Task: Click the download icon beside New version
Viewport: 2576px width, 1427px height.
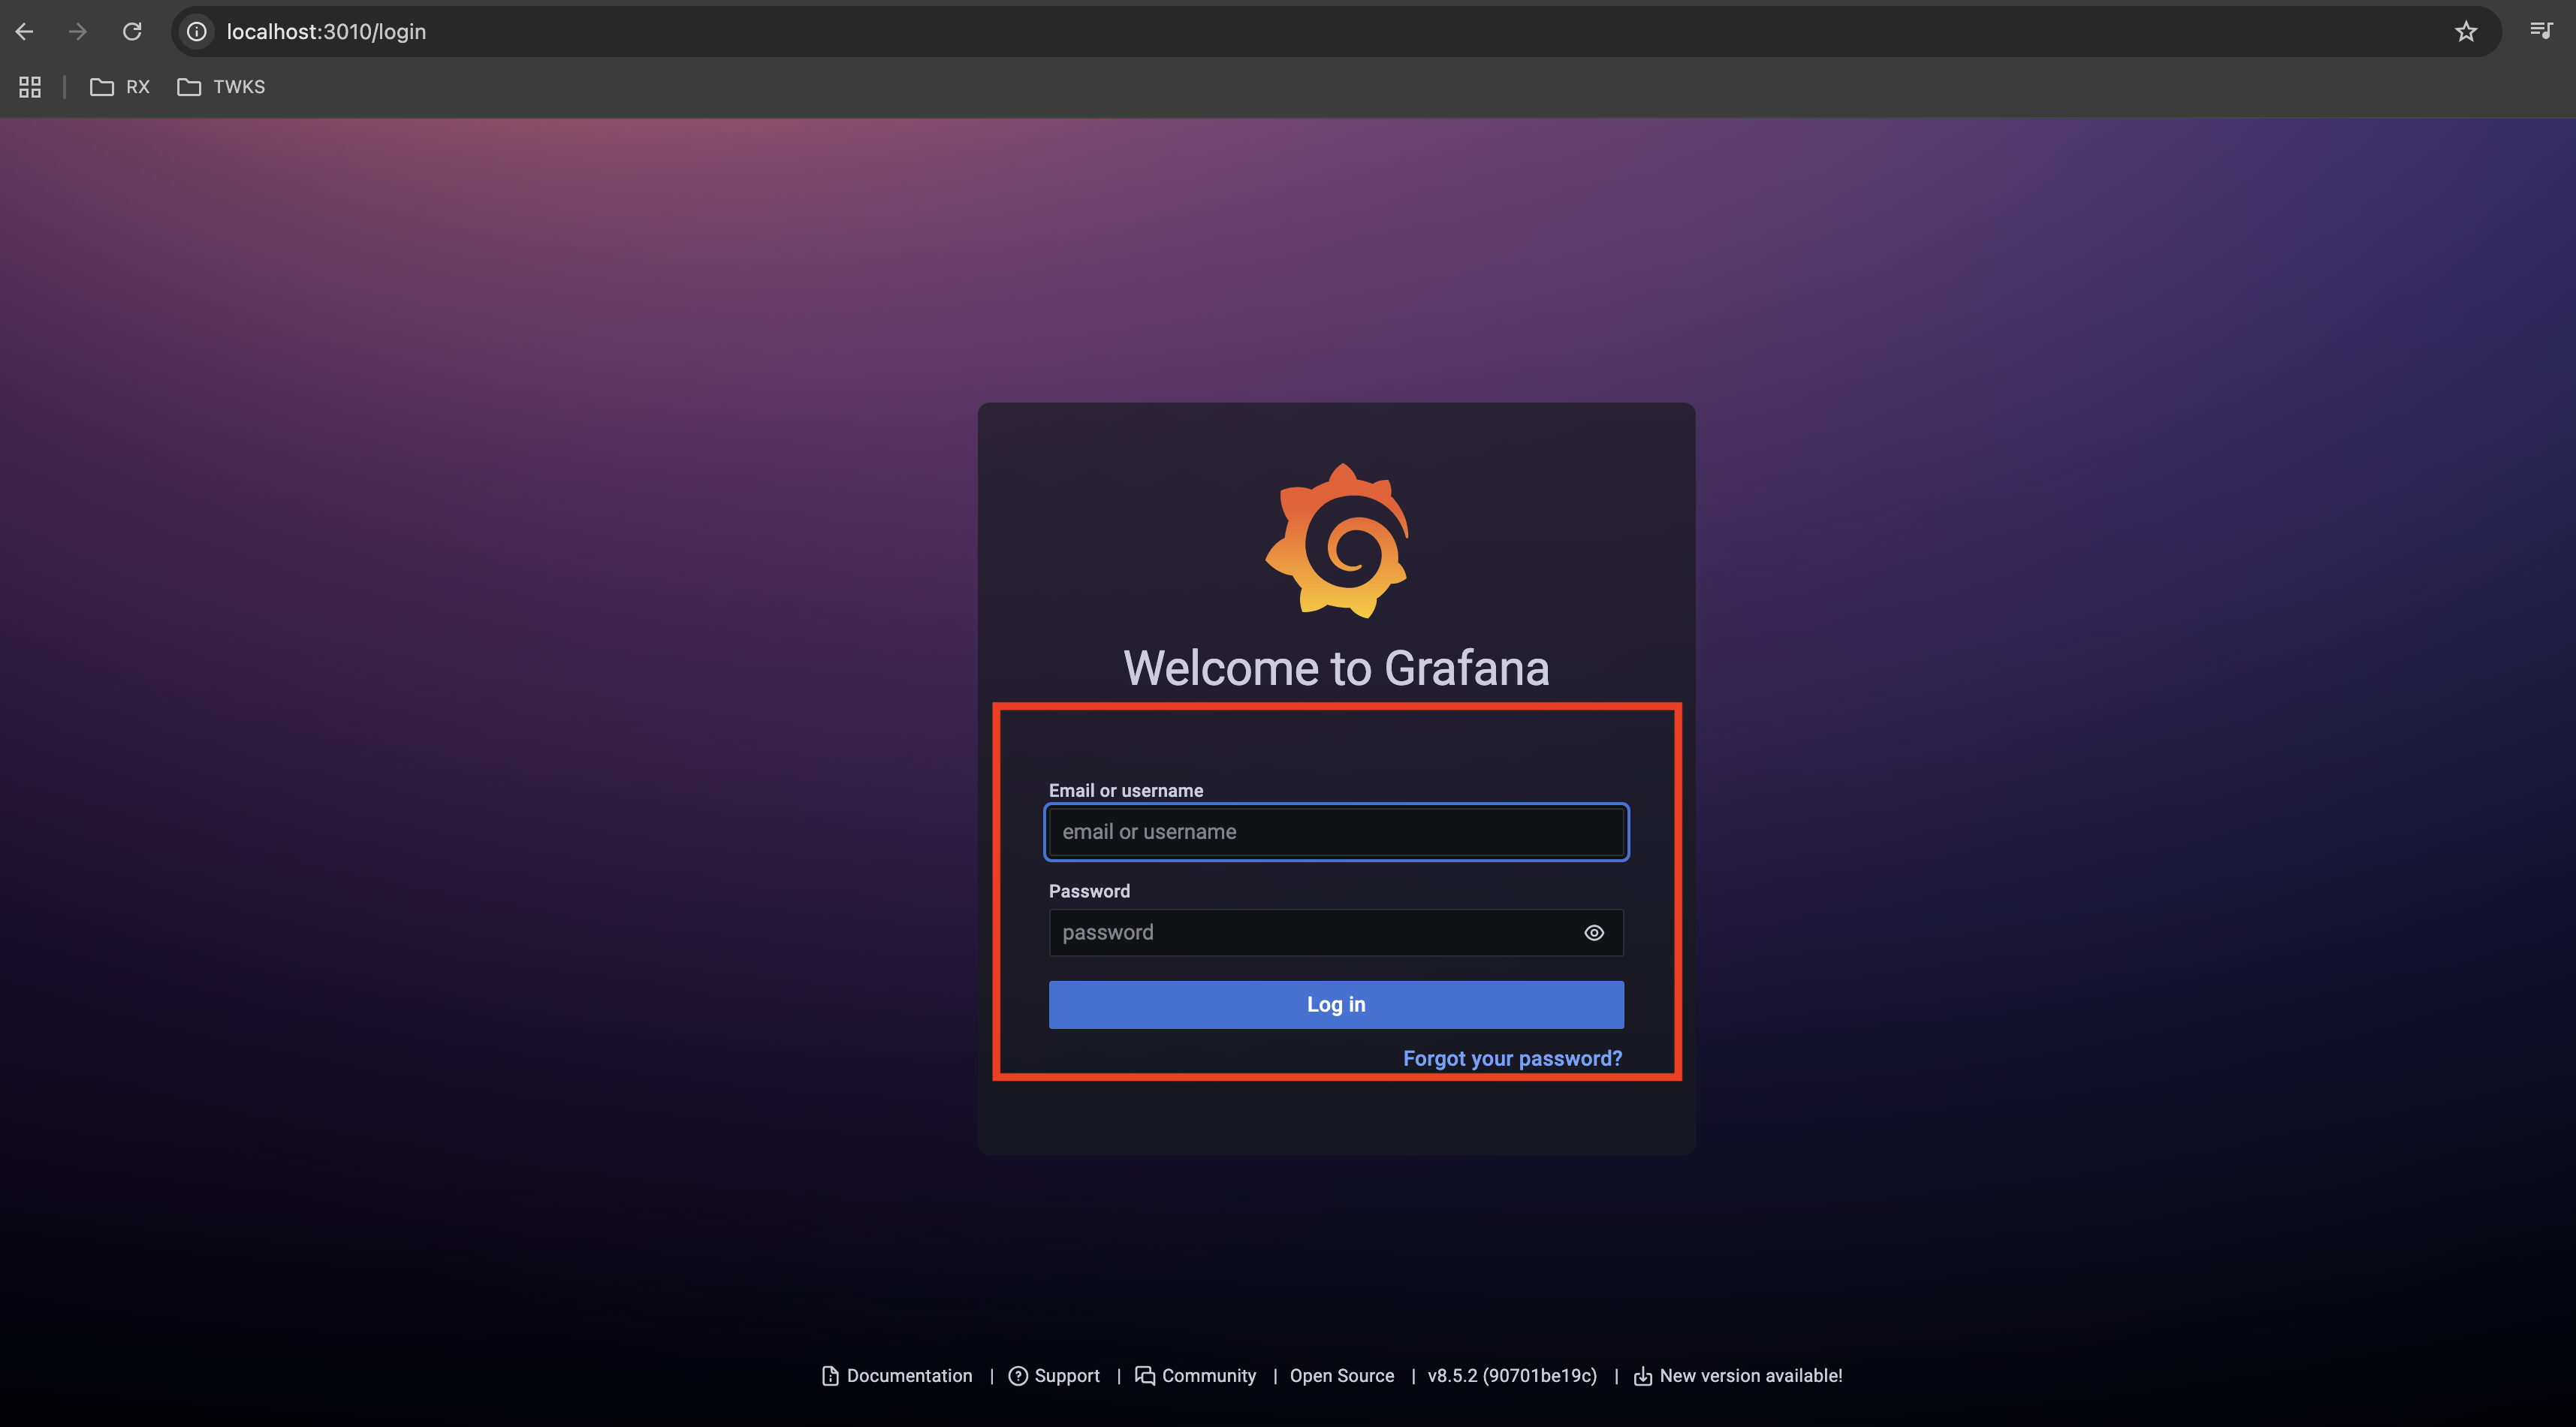Action: pyautogui.click(x=1642, y=1377)
